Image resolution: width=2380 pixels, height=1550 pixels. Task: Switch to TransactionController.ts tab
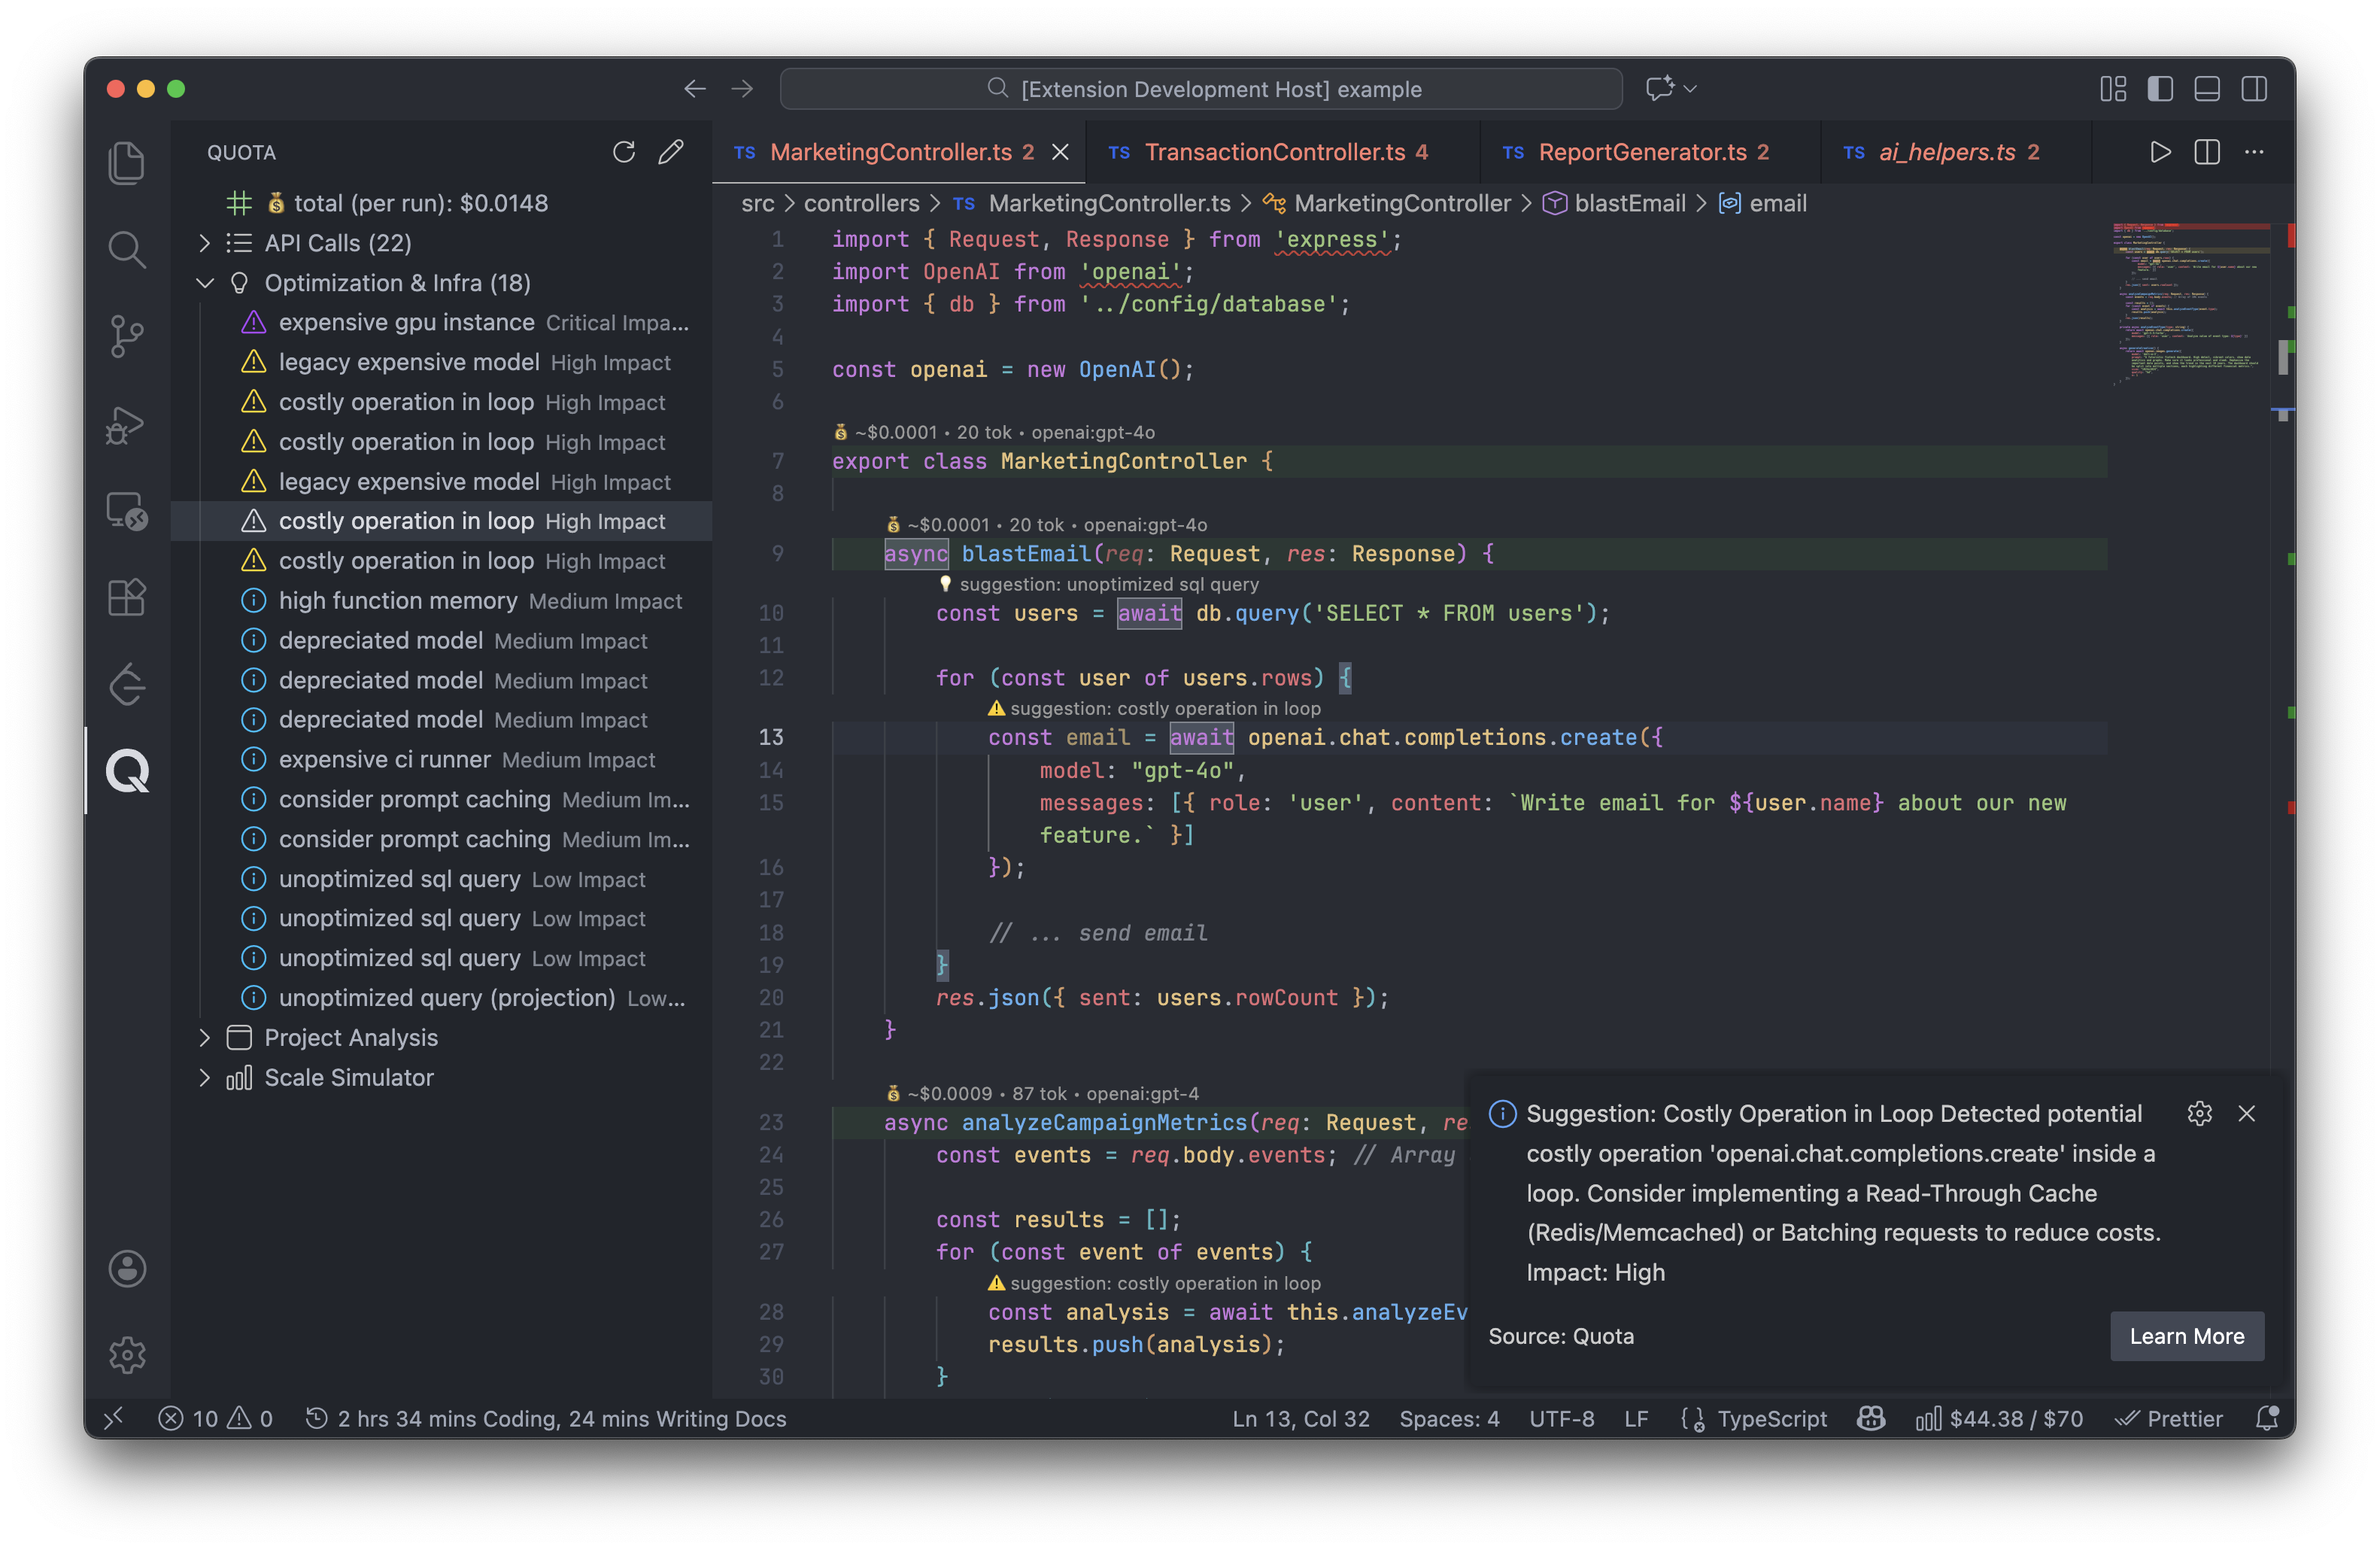pyautogui.click(x=1274, y=152)
